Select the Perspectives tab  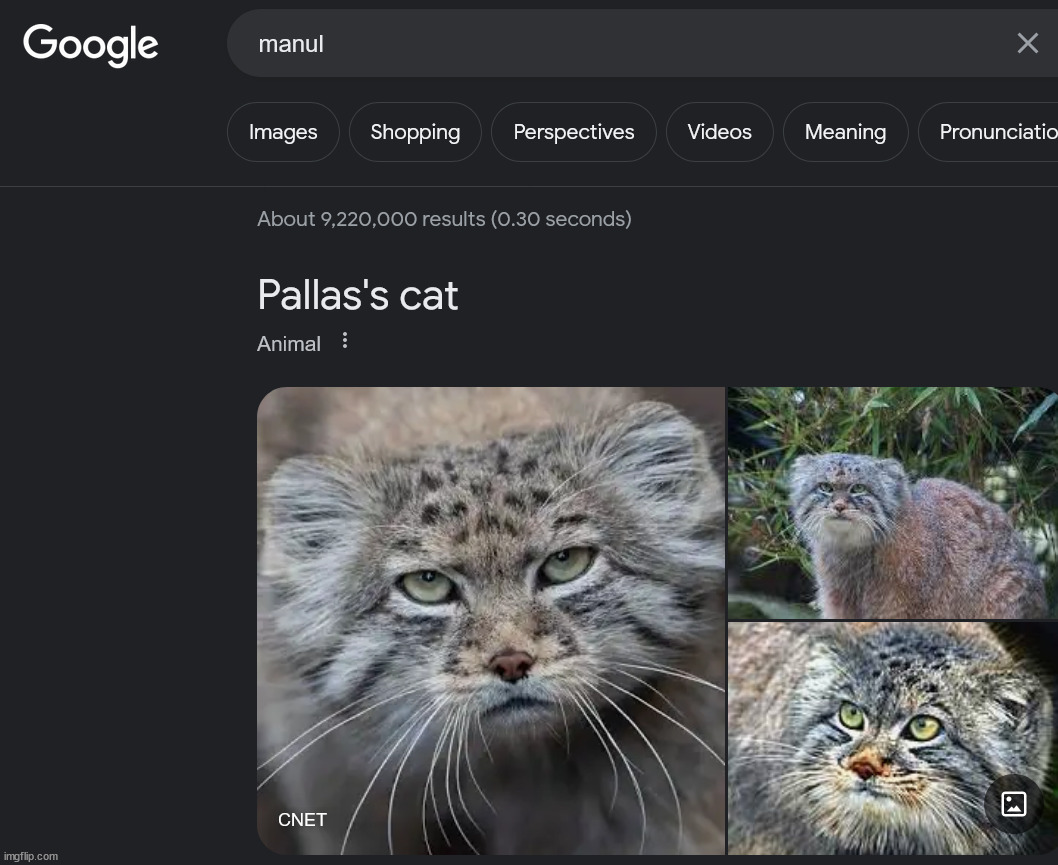(573, 132)
